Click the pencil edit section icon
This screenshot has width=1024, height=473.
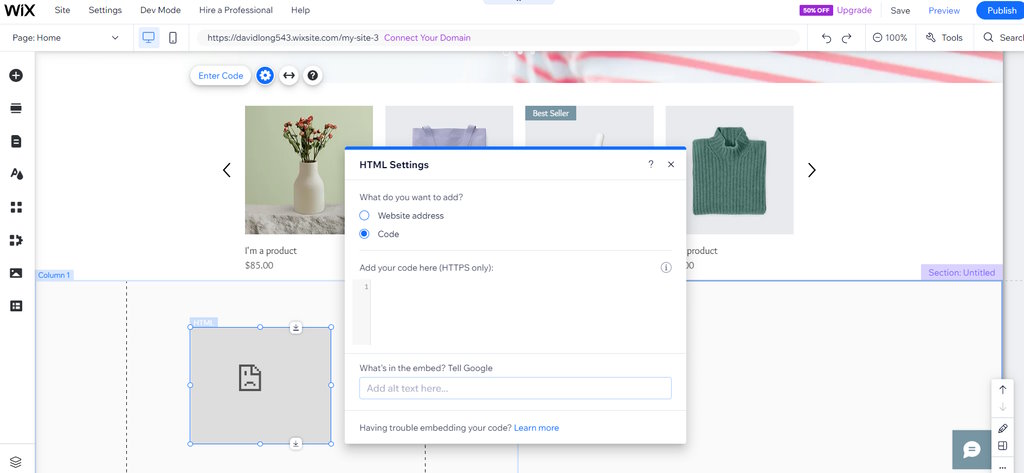1002,428
